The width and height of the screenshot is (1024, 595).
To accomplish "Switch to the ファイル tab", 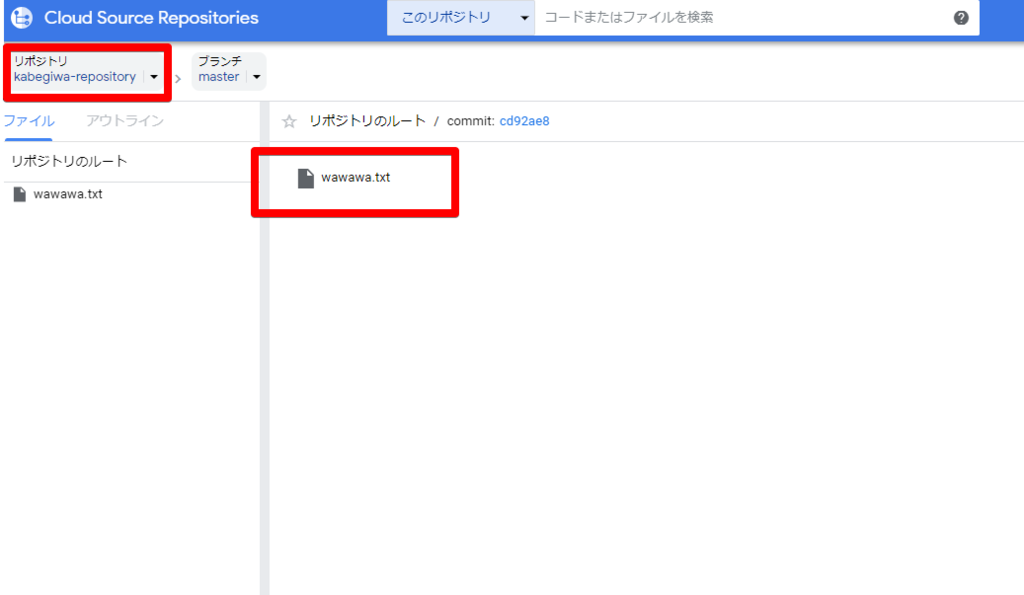I will (x=30, y=120).
